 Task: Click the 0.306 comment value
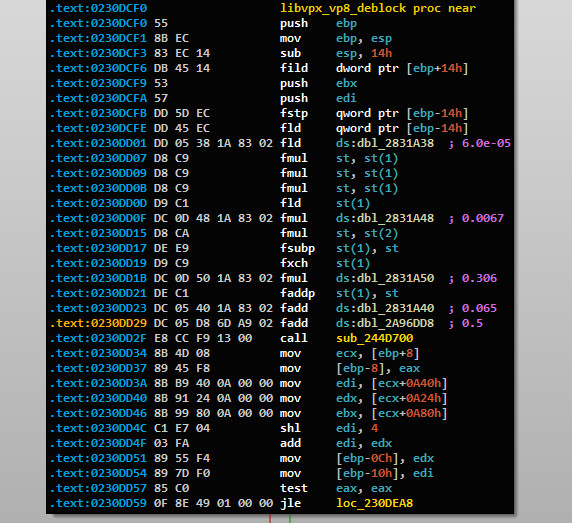(479, 278)
